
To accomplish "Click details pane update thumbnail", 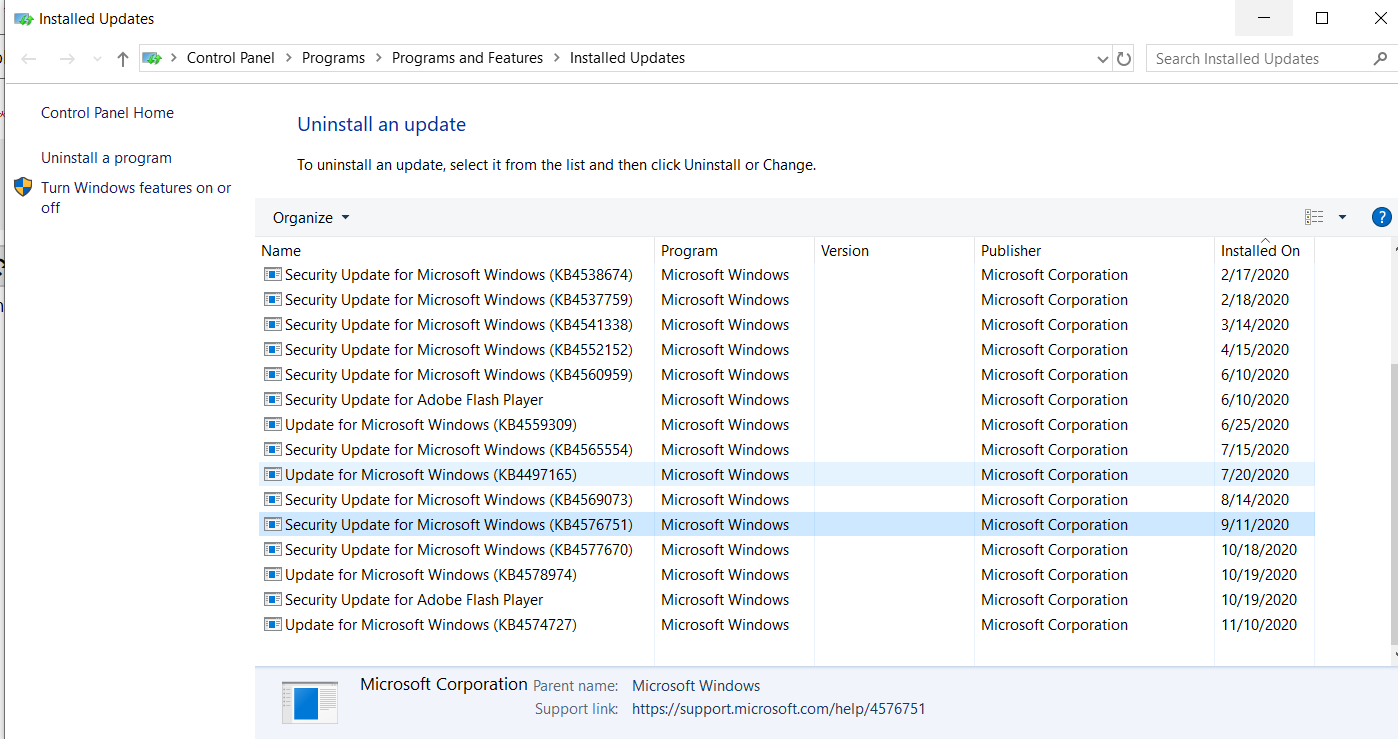I will pos(309,702).
